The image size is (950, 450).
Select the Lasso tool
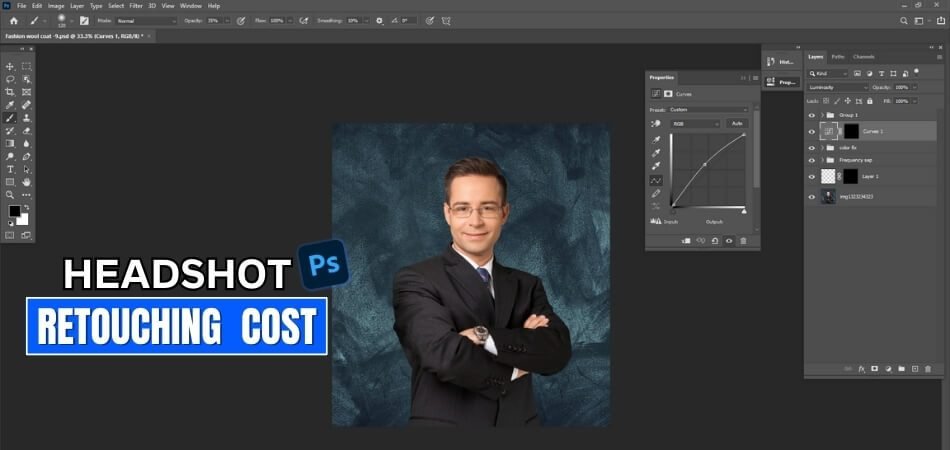pos(10,79)
